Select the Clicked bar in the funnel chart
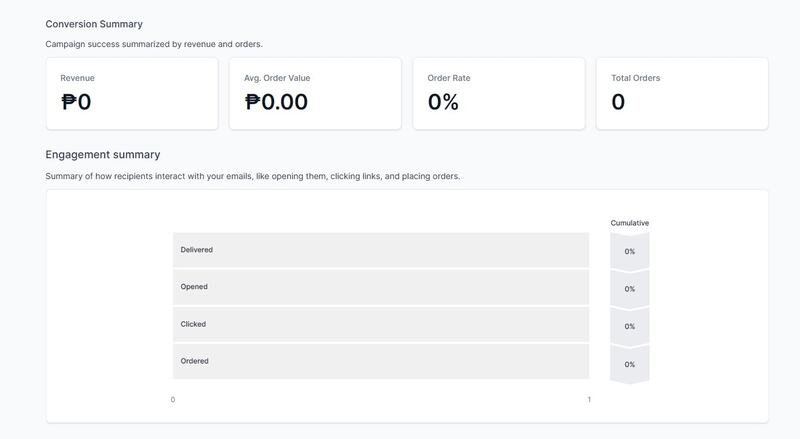This screenshot has height=439, width=800. [380, 324]
